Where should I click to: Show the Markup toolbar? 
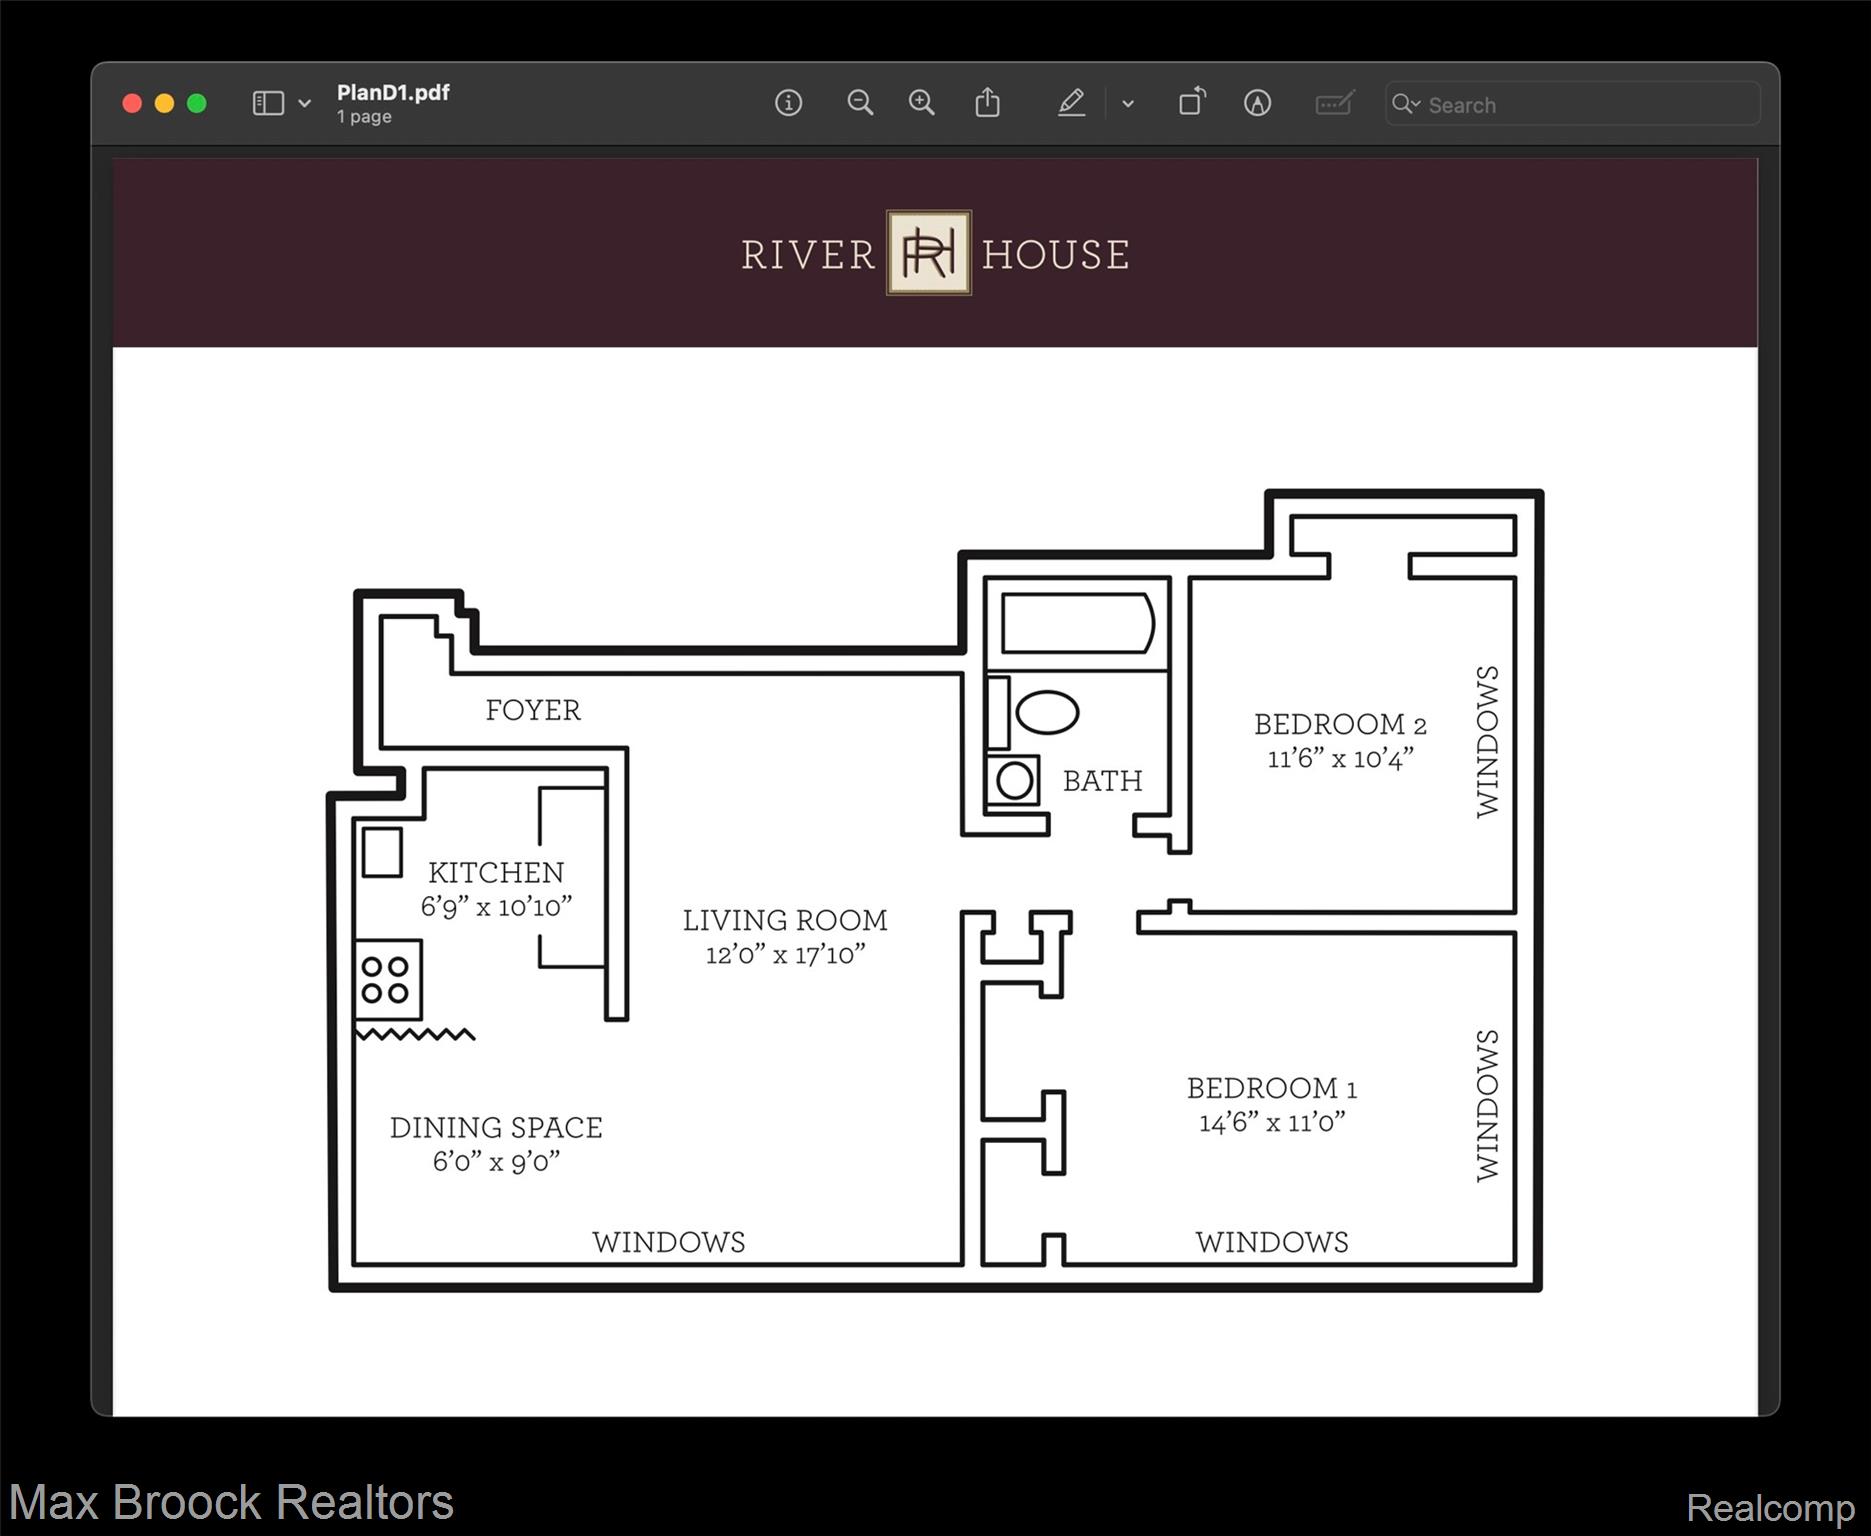(1257, 103)
